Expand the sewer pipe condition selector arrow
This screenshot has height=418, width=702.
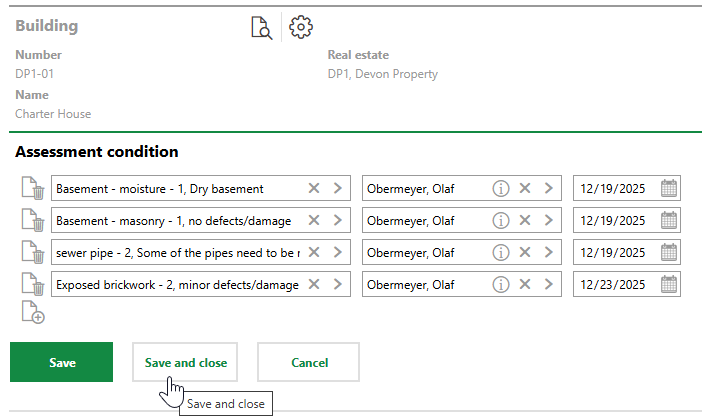pos(337,252)
